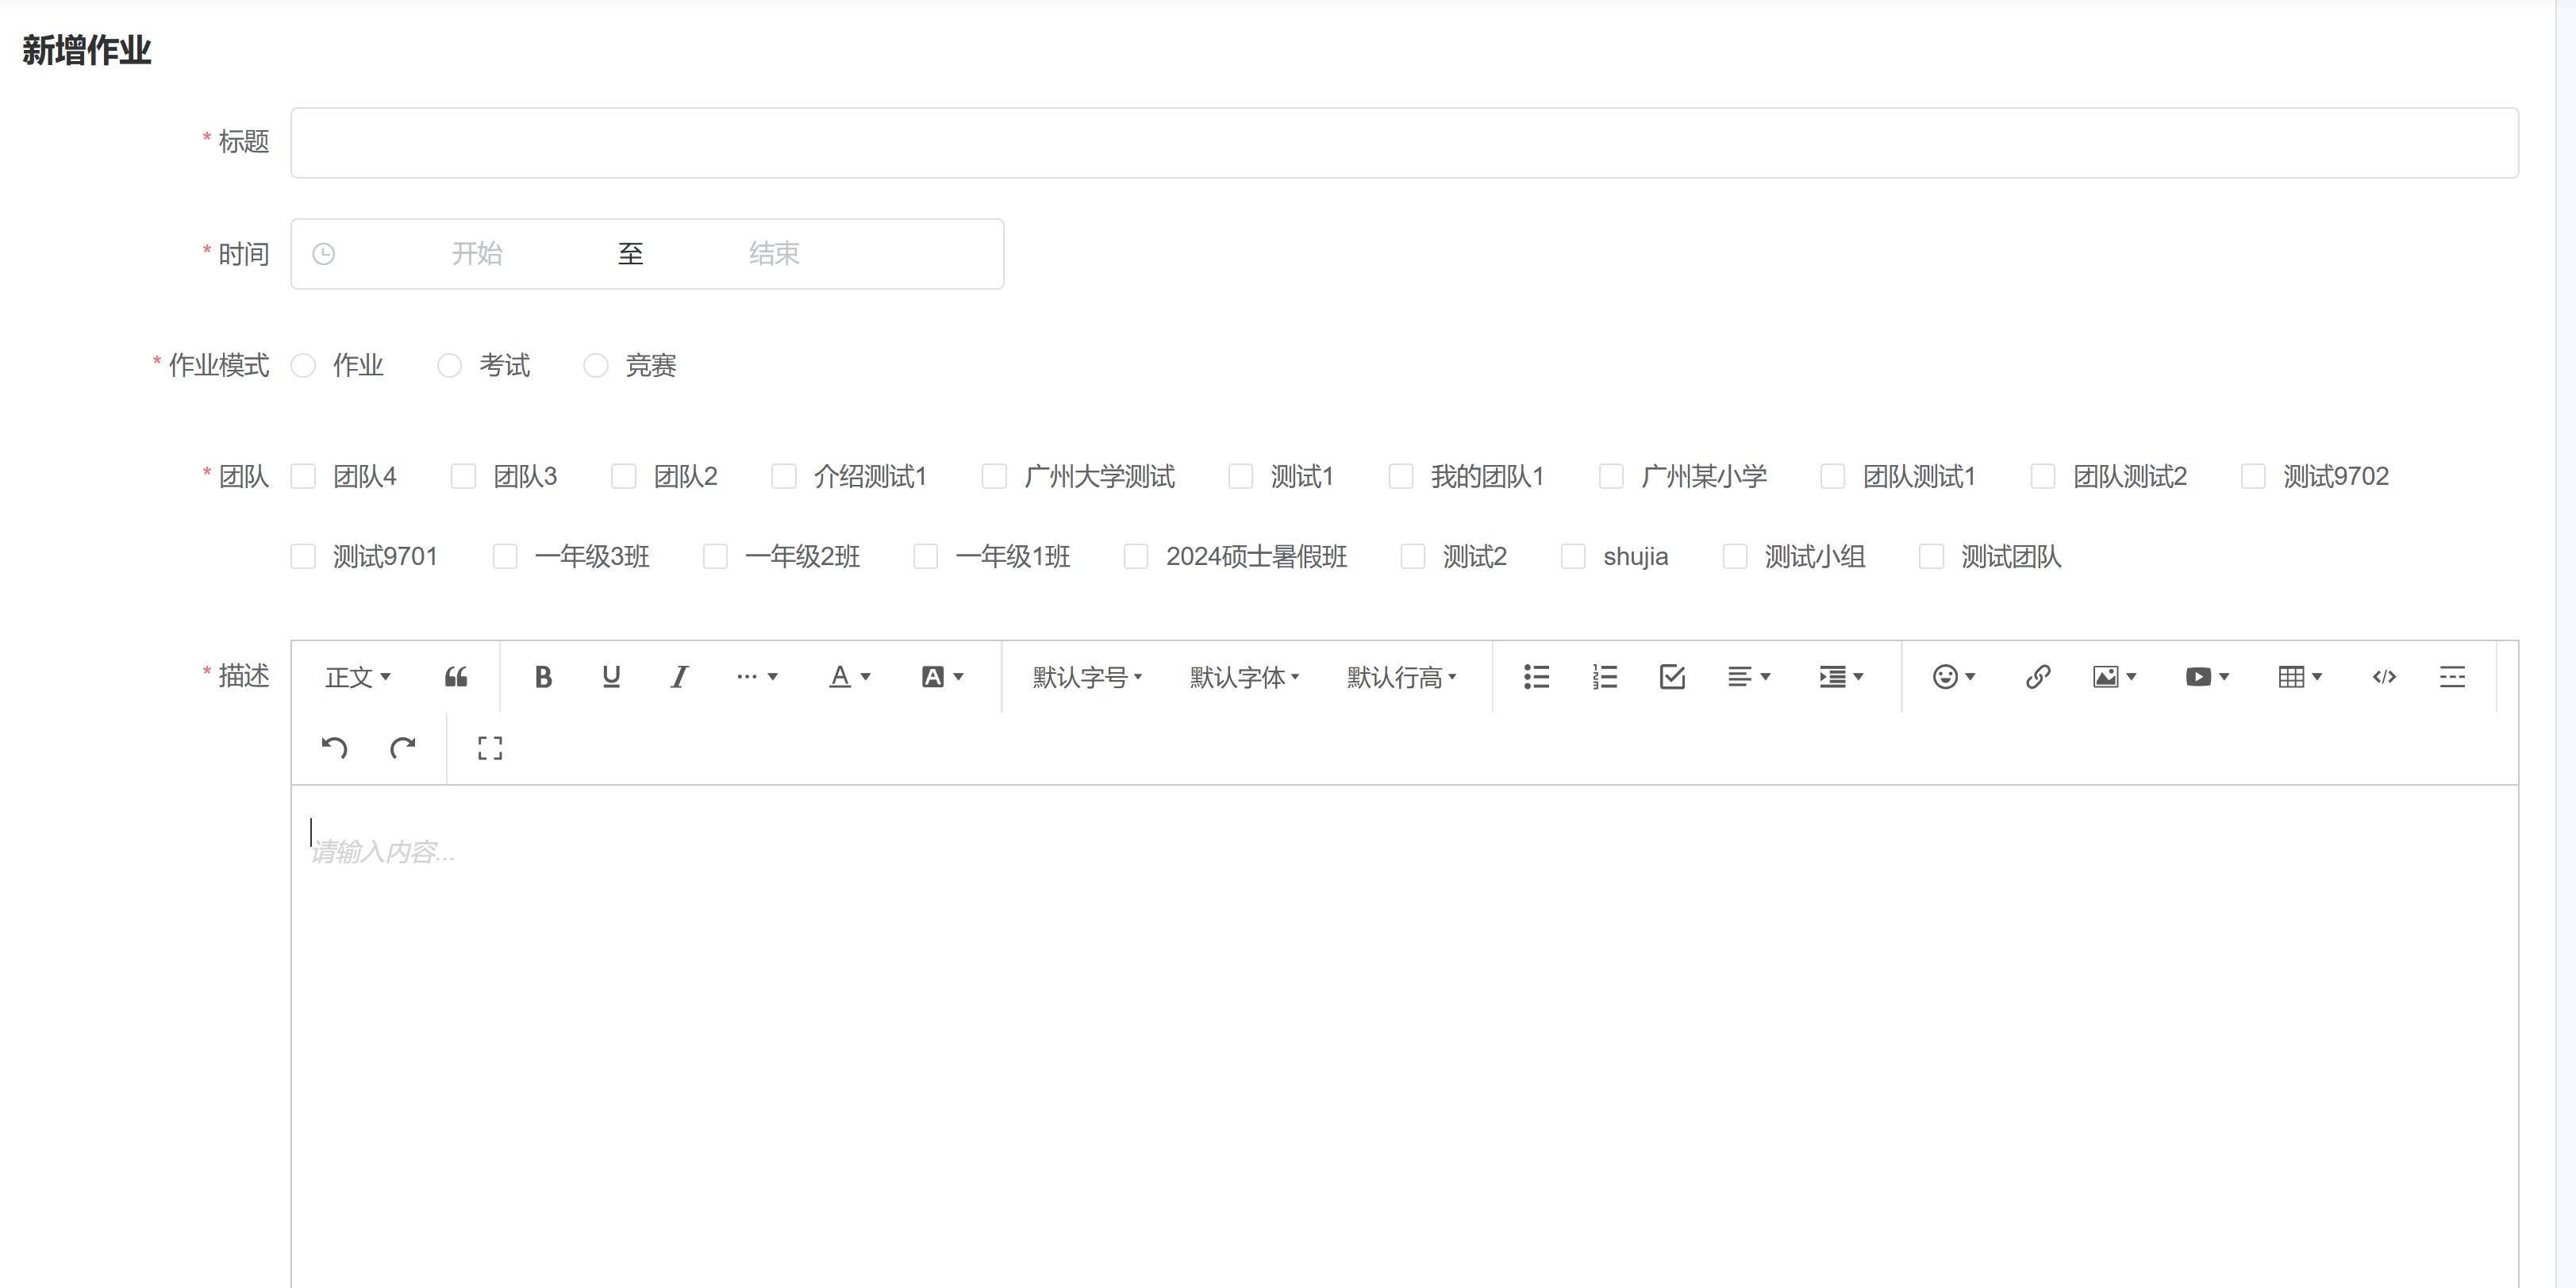Viewport: 2576px width, 1288px height.
Task: Undo the last edit
Action: pos(334,748)
